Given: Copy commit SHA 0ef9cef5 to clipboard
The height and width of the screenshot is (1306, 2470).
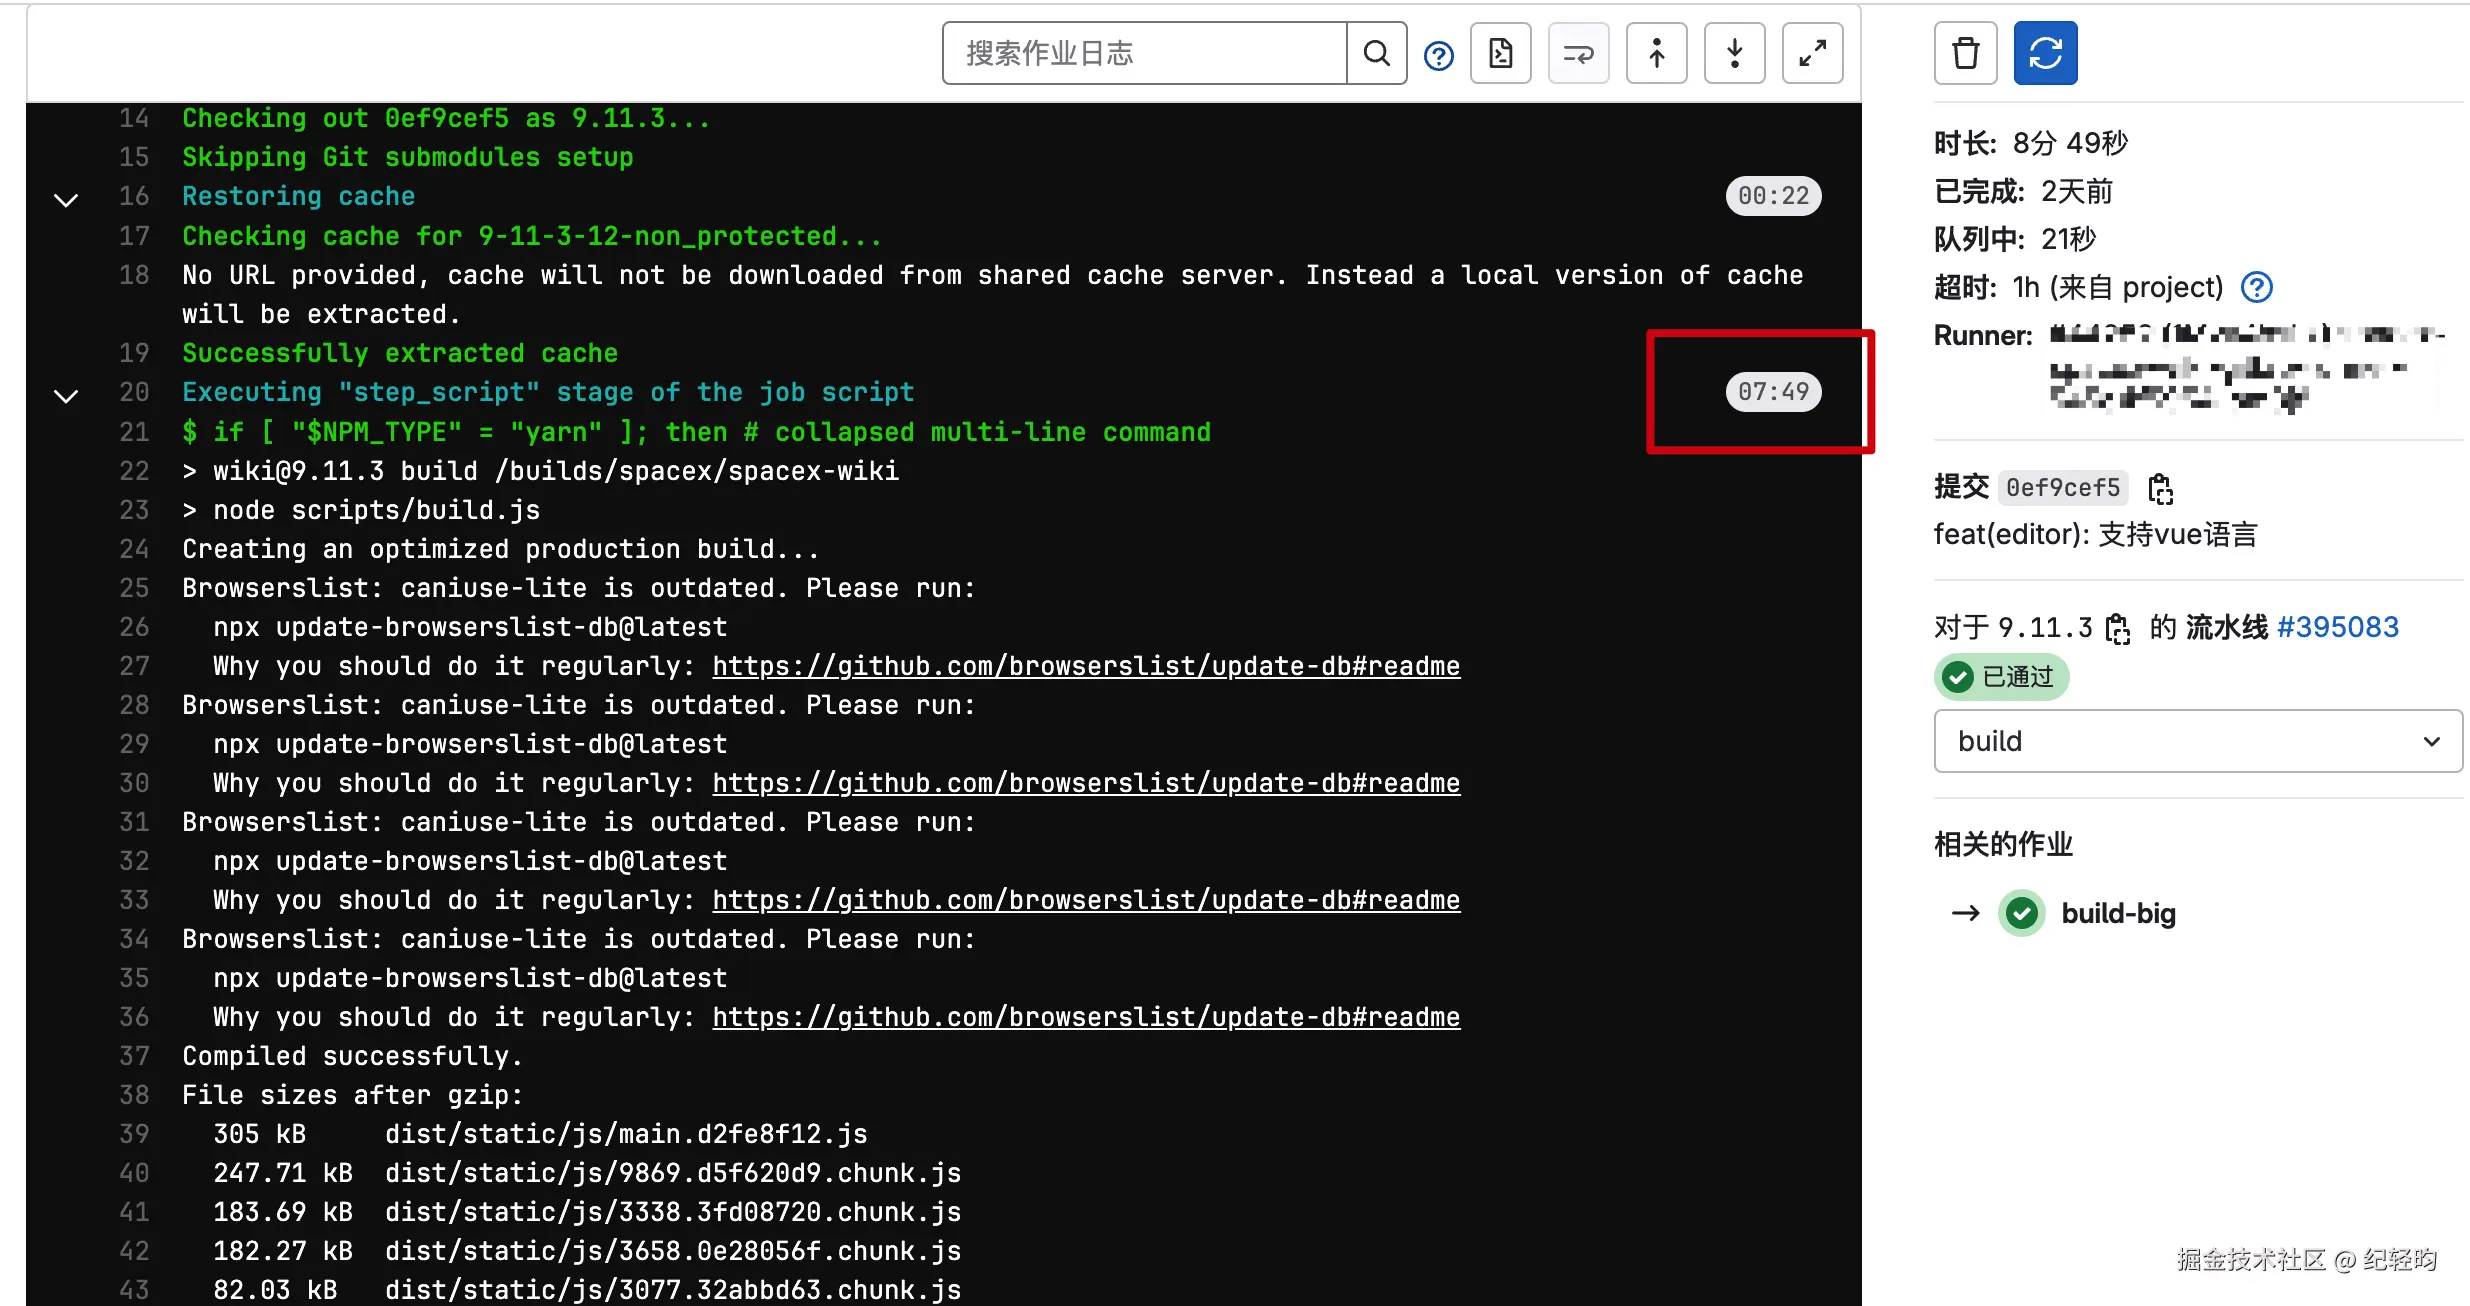Looking at the screenshot, I should click(2160, 489).
